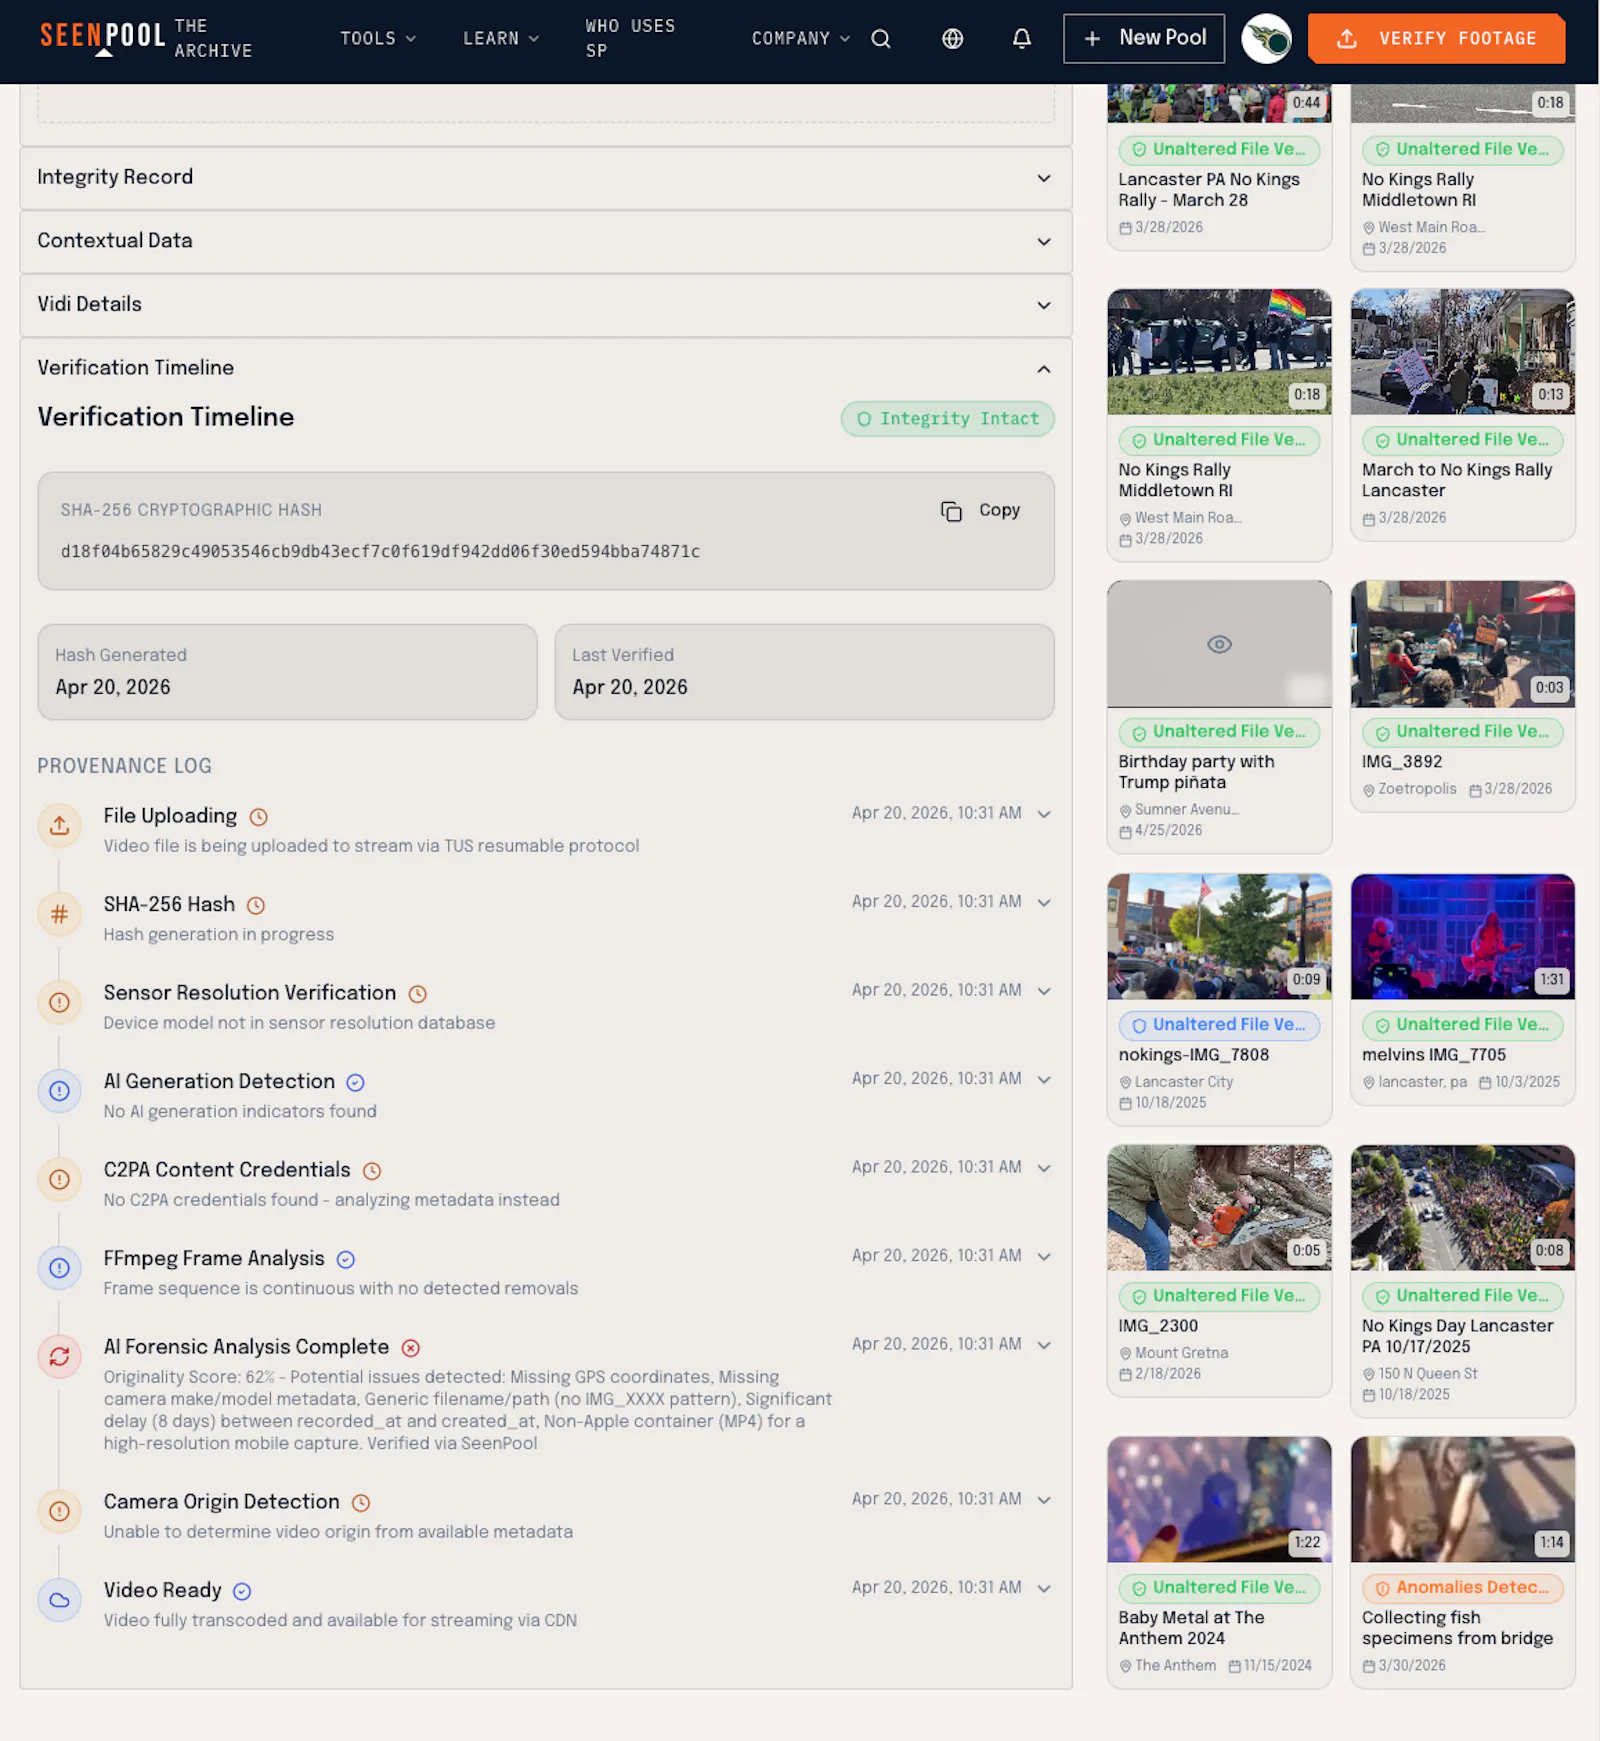Open March to No Kings Rally Lancaster card title

tap(1456, 480)
